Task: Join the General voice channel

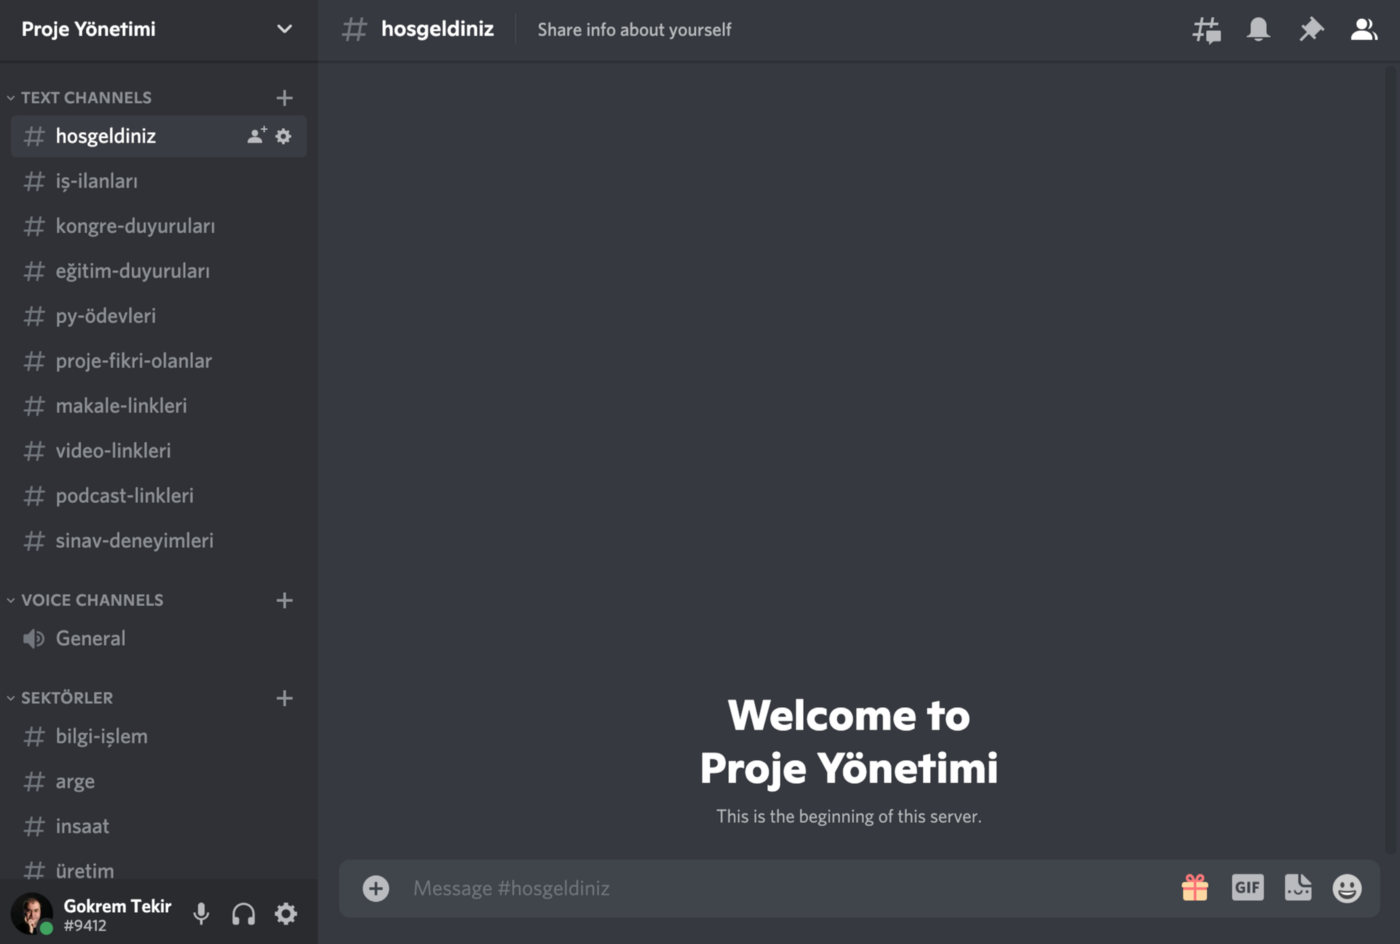Action: click(x=90, y=639)
